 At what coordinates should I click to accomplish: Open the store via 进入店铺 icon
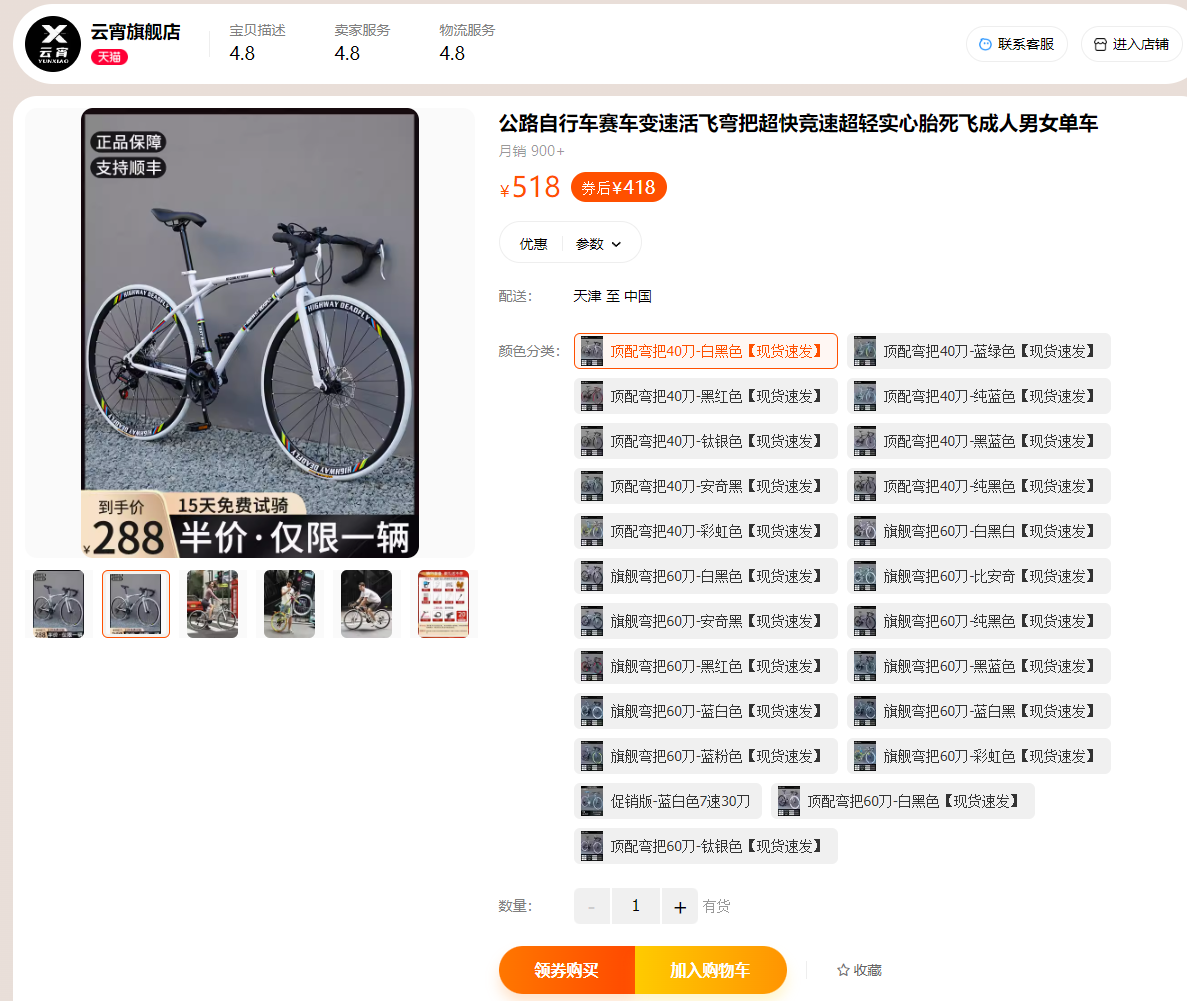coord(1100,44)
